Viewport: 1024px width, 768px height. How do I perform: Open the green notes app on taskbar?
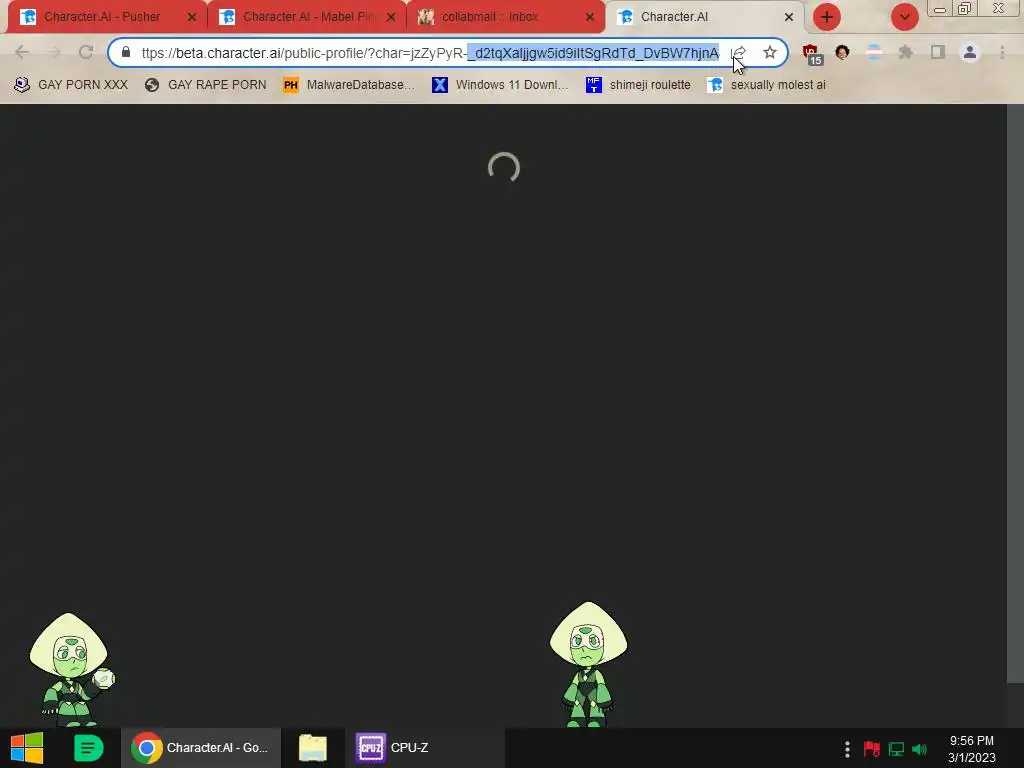click(x=88, y=748)
